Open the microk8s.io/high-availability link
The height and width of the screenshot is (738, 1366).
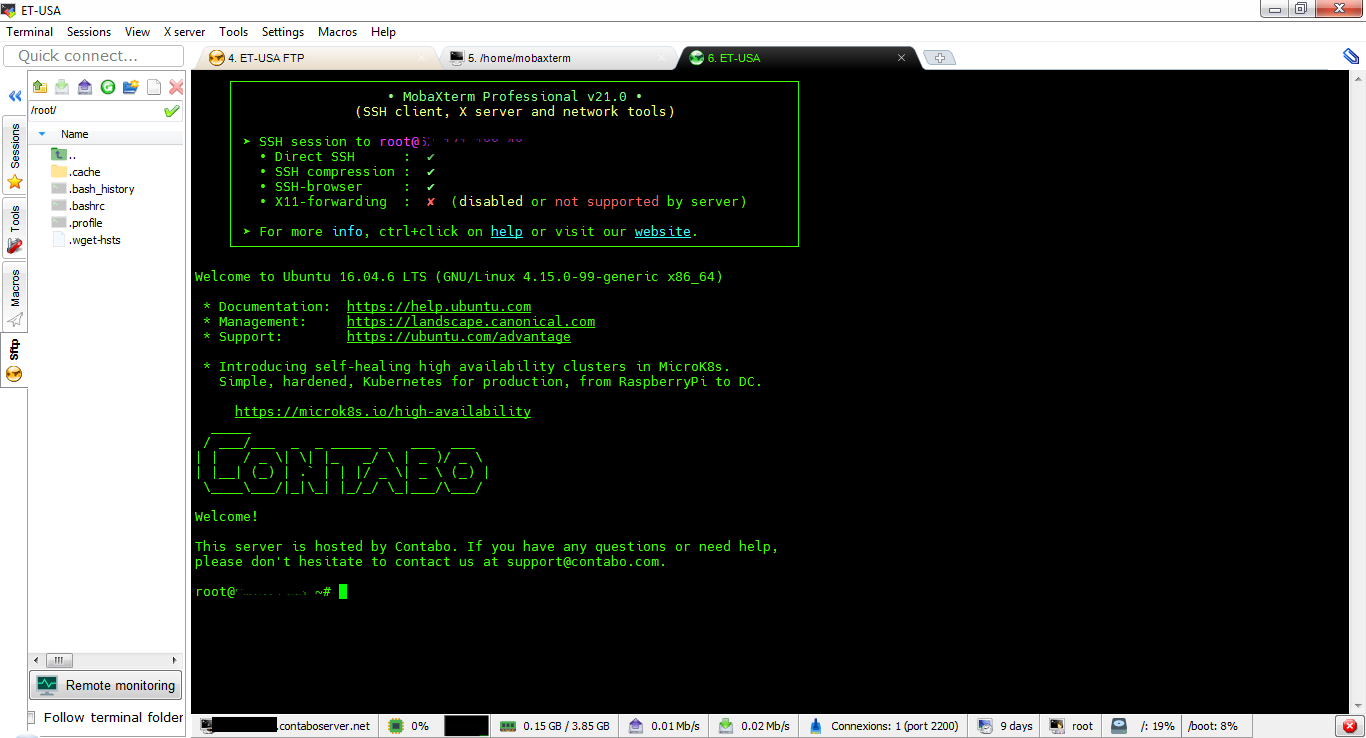point(383,411)
